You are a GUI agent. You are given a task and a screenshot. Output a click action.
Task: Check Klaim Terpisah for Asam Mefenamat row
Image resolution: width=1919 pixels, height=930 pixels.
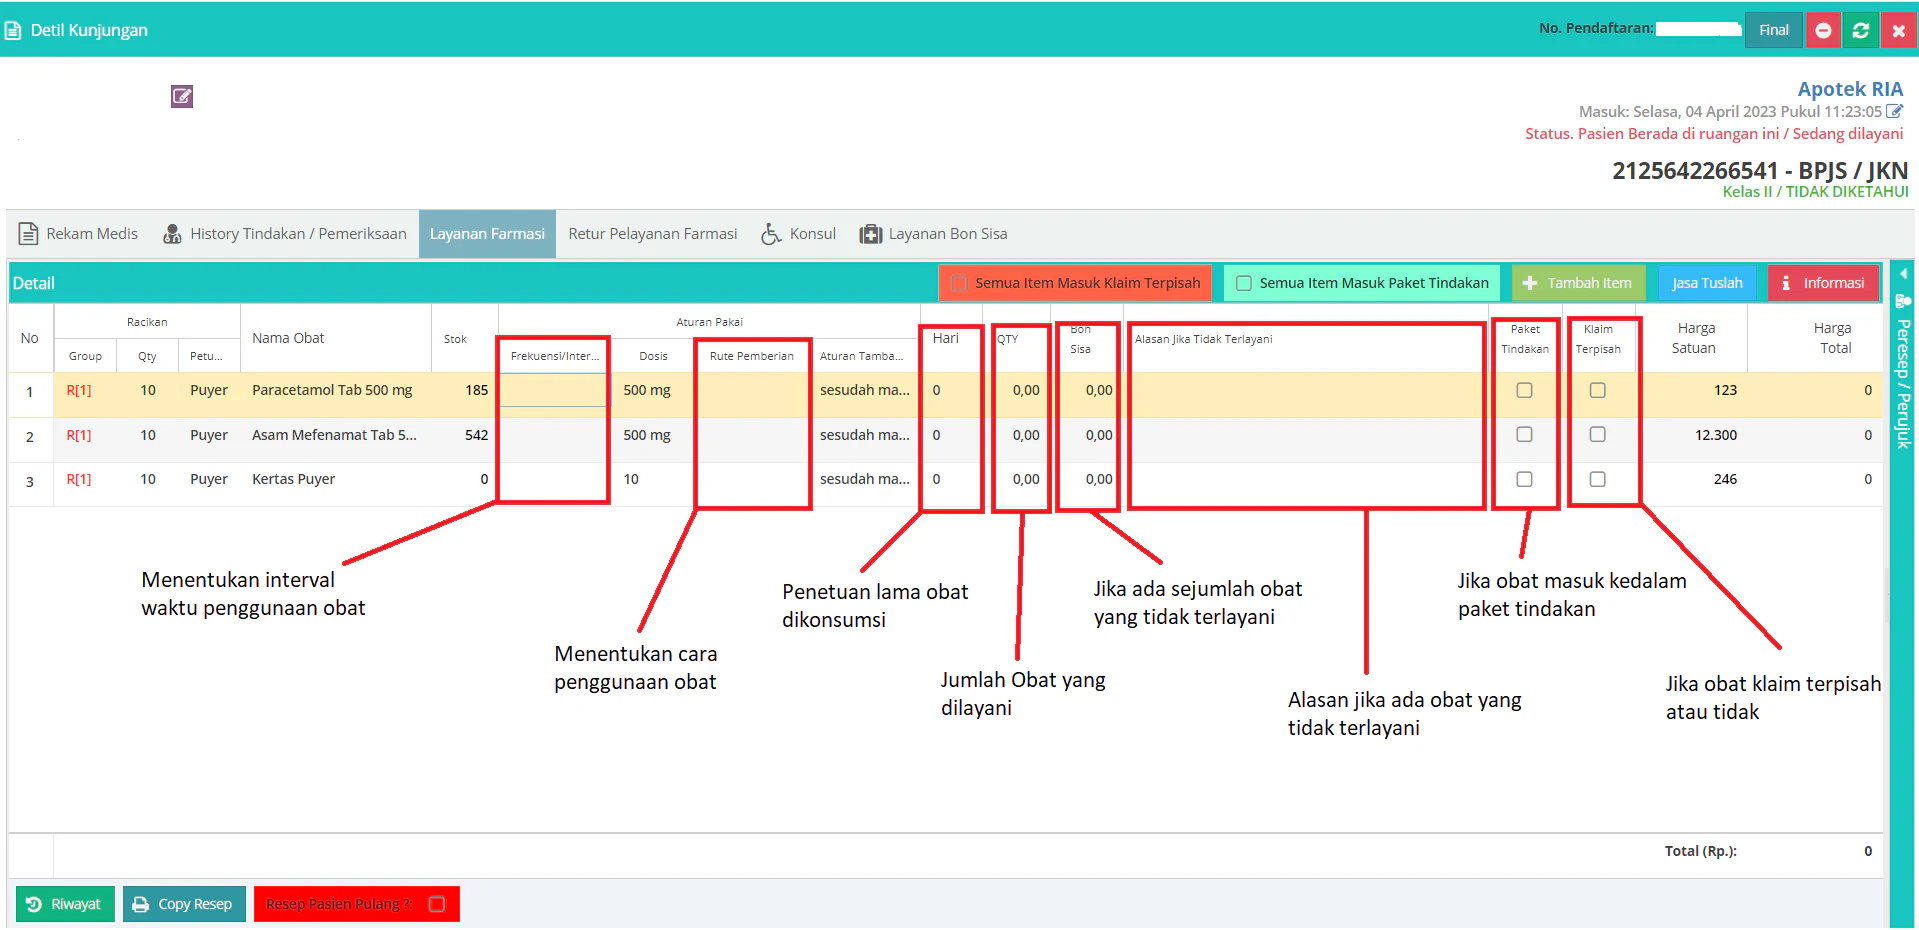click(1598, 434)
